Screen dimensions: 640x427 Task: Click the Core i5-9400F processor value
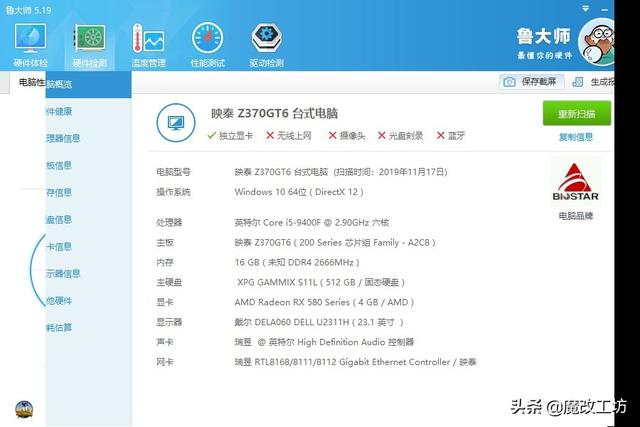pyautogui.click(x=312, y=222)
